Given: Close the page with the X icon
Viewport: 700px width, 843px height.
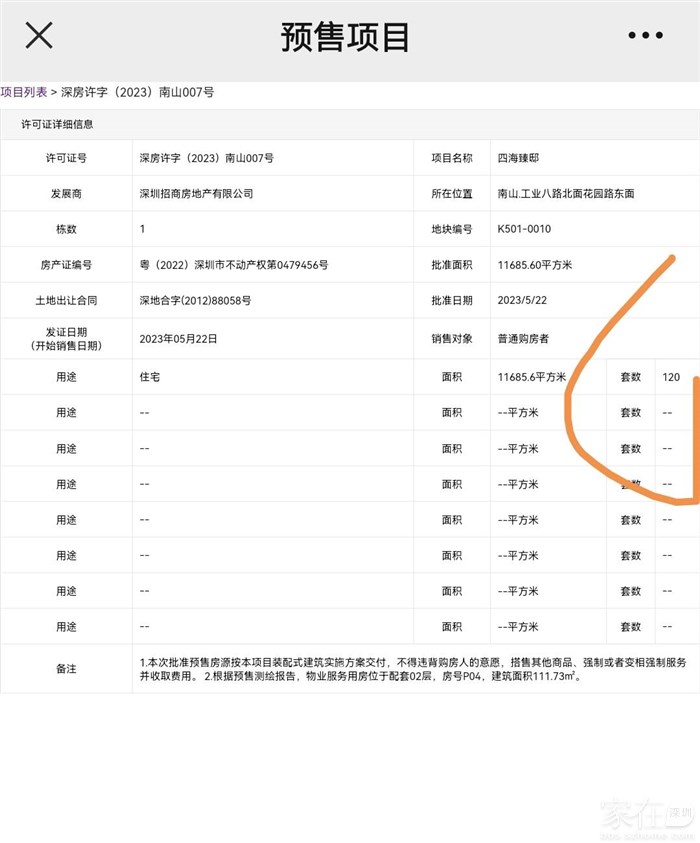Looking at the screenshot, I should [x=39, y=36].
